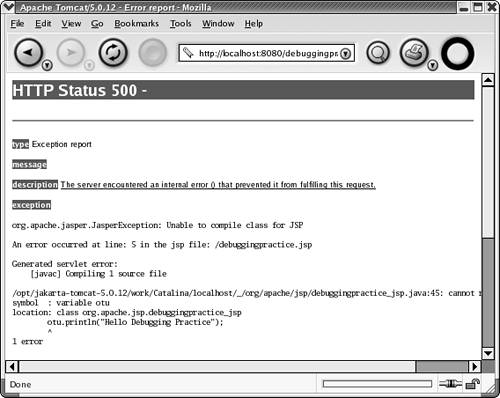The width and height of the screenshot is (500, 398).
Task: Click the Back navigation button
Action: 28,52
